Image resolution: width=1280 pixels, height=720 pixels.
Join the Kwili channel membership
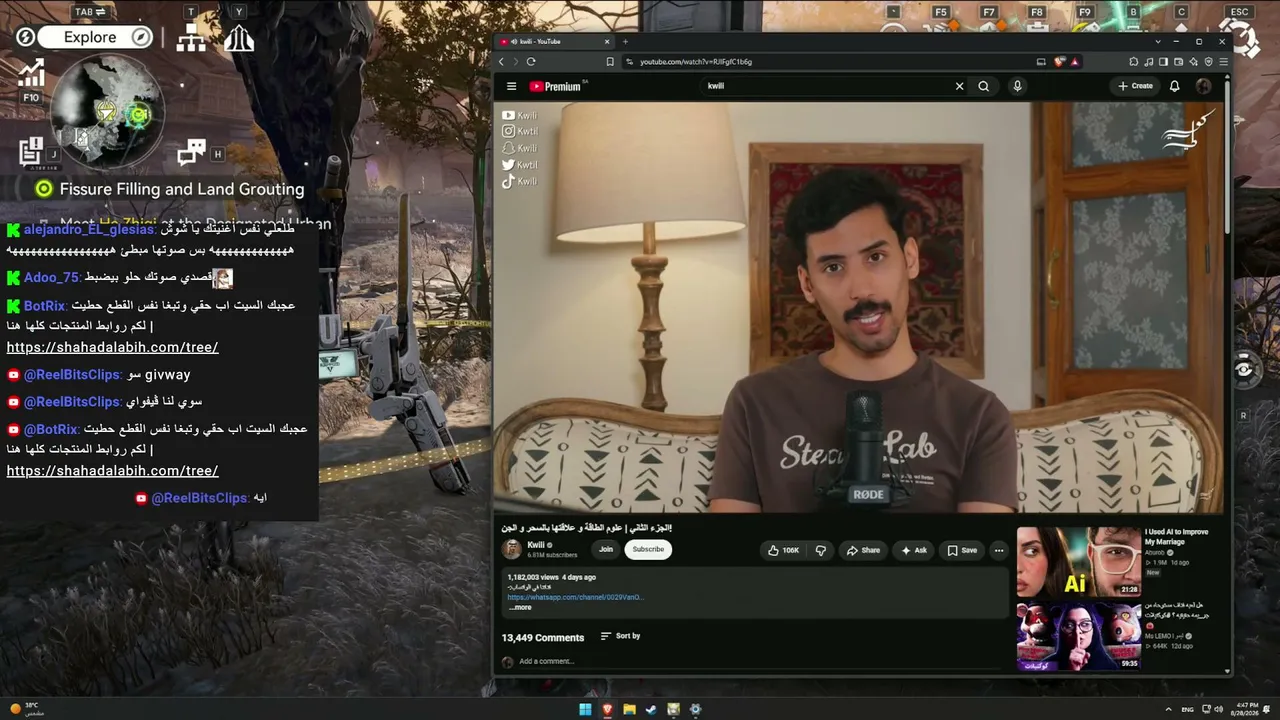pyautogui.click(x=606, y=549)
